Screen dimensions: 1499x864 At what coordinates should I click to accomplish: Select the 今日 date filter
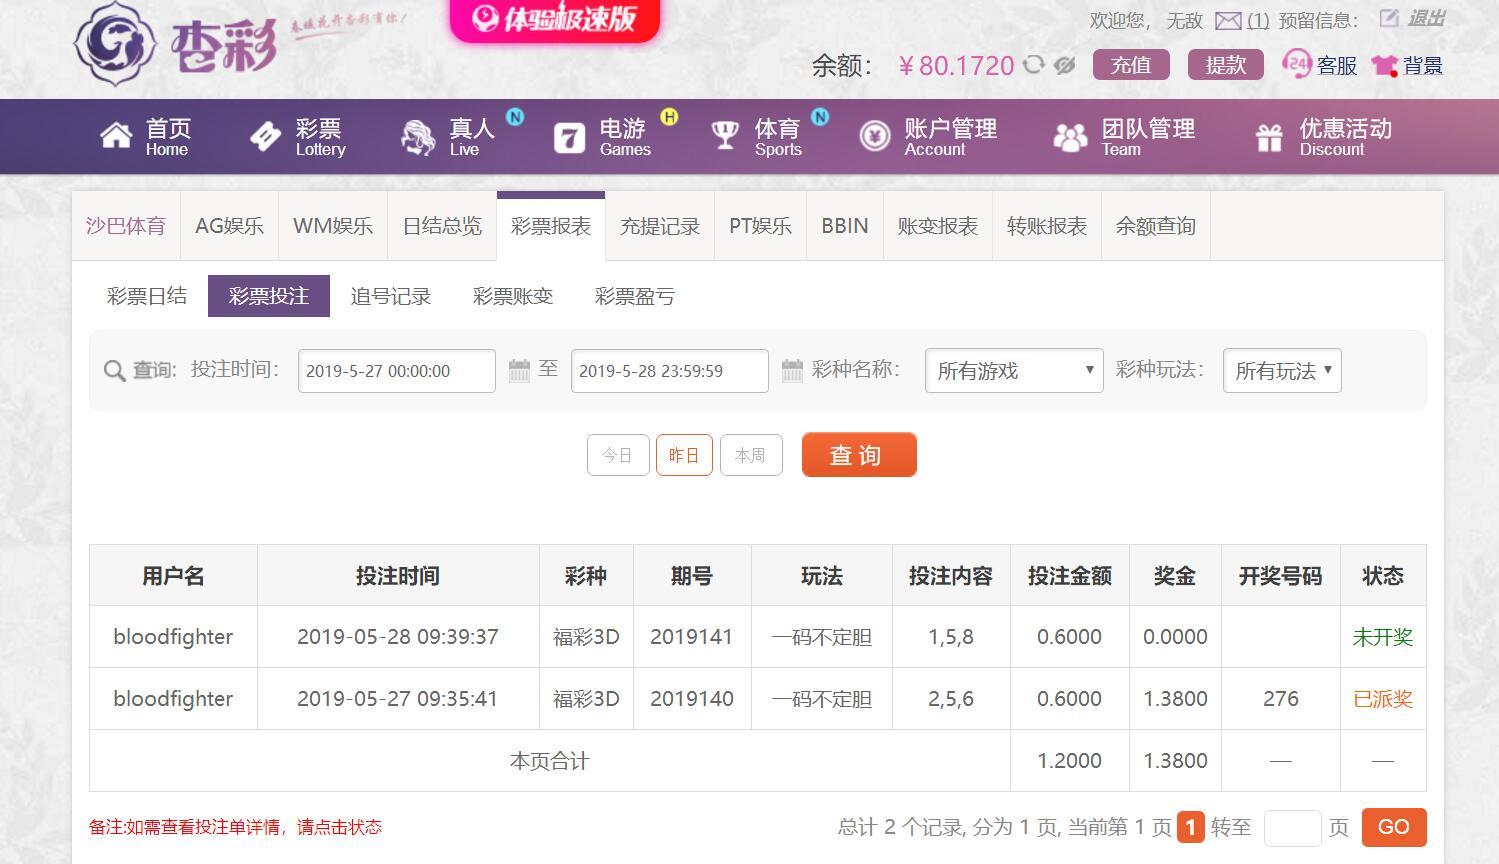(x=618, y=455)
